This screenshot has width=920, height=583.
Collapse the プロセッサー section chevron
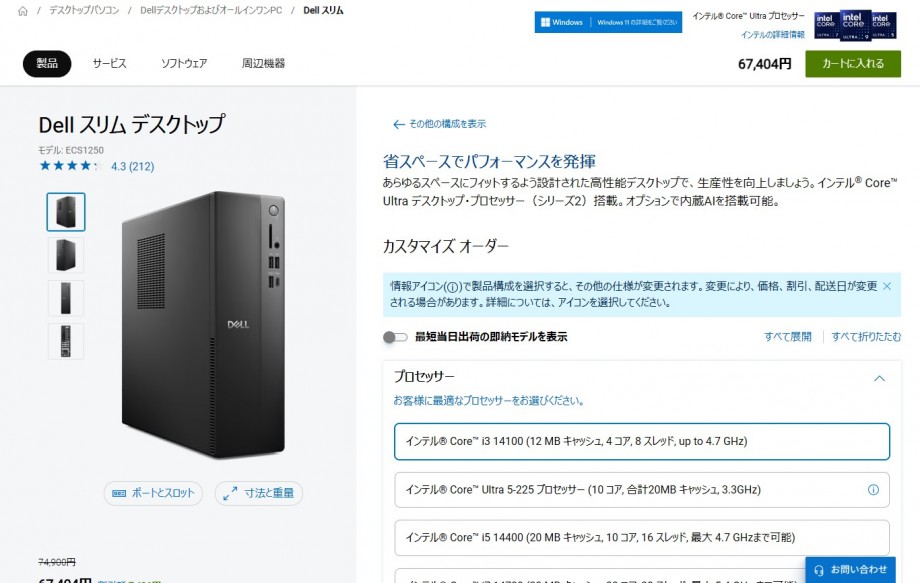click(879, 378)
